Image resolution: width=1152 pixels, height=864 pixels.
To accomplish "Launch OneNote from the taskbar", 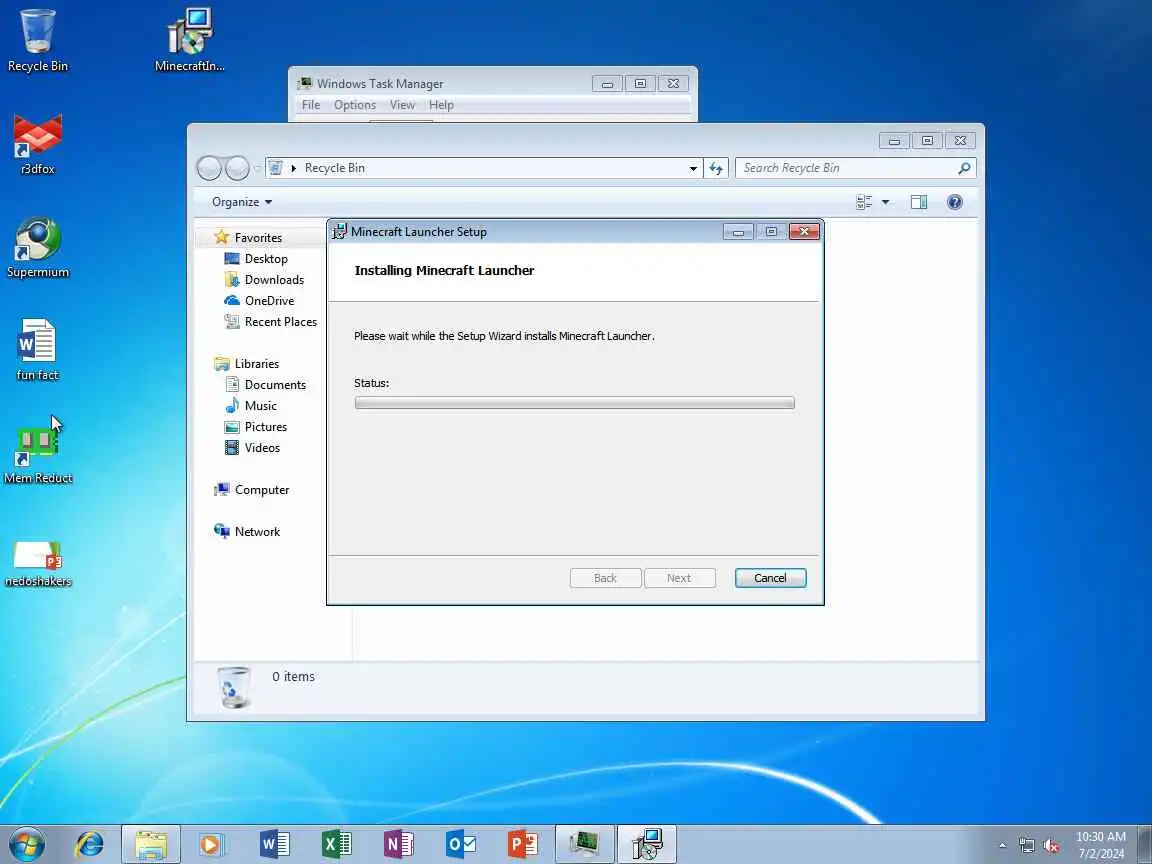I will click(398, 844).
